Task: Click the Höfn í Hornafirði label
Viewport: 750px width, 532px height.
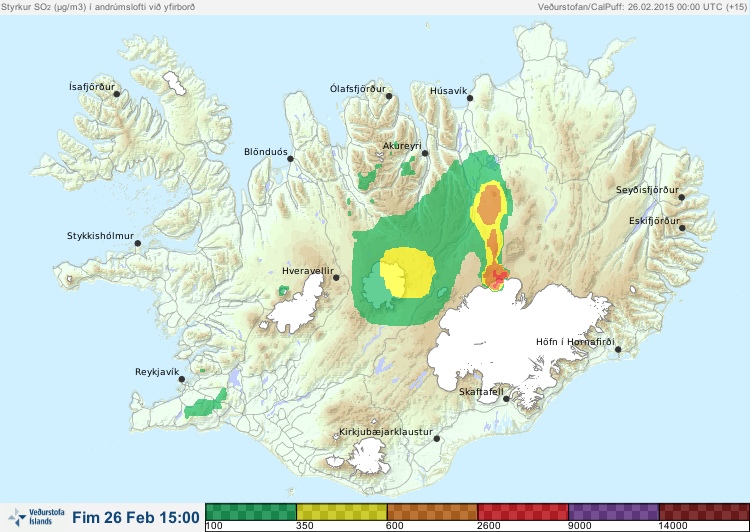Action: click(x=575, y=342)
